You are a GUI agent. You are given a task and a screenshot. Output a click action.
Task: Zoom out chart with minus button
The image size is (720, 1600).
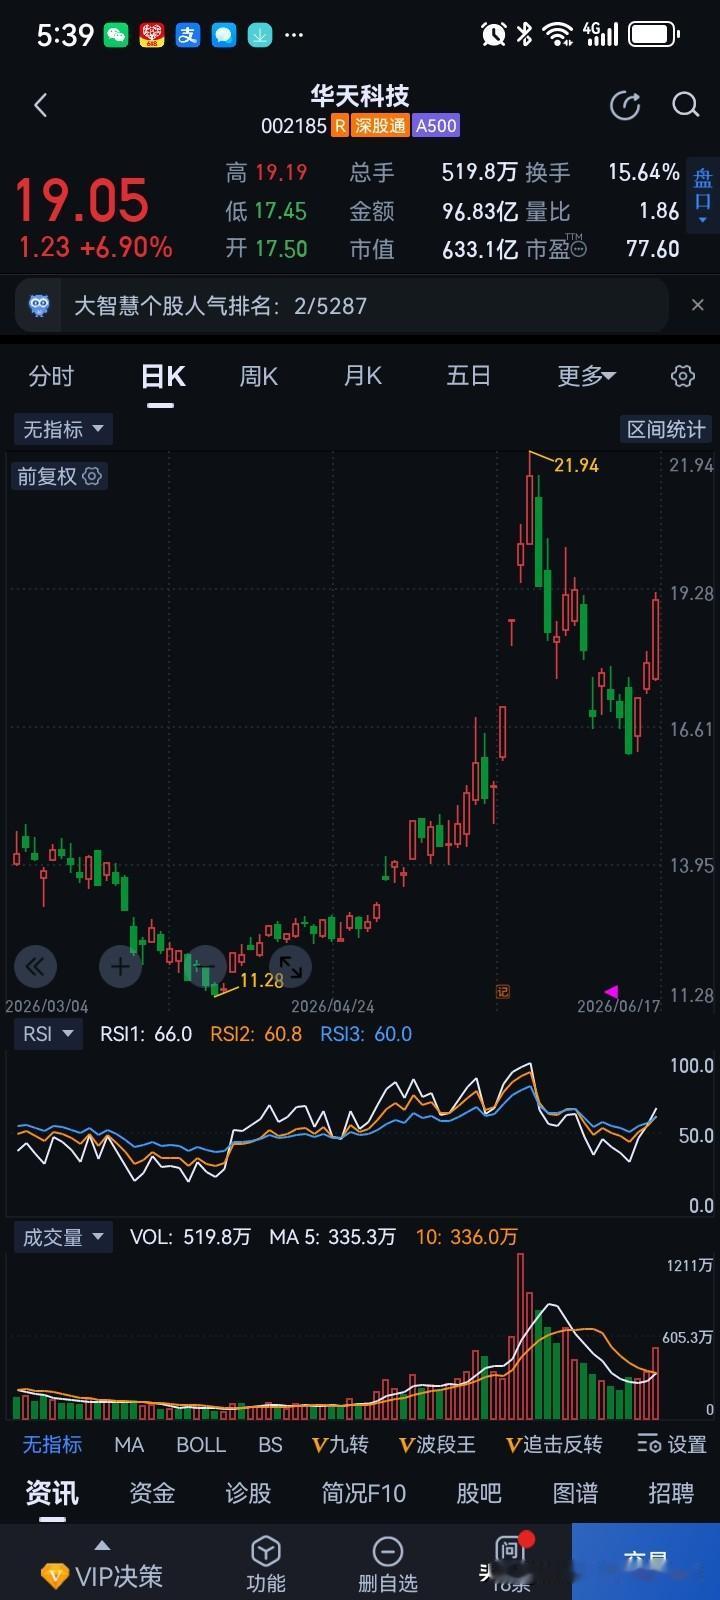click(206, 966)
